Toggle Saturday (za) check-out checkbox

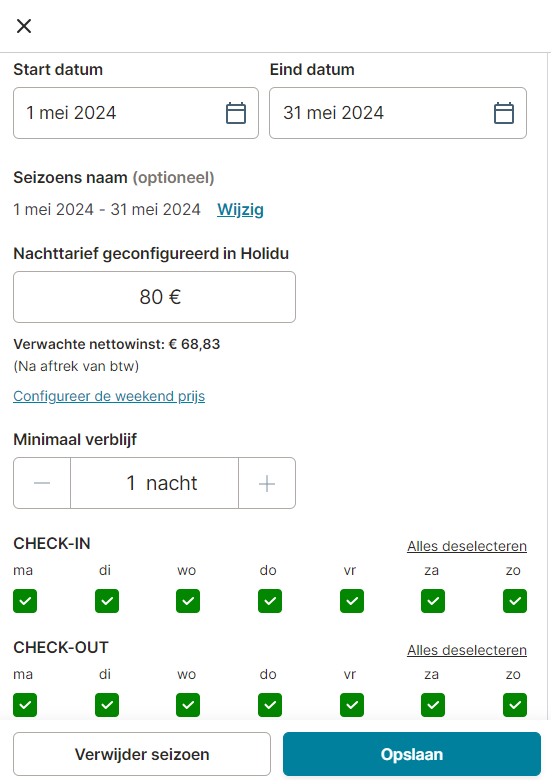point(433,705)
